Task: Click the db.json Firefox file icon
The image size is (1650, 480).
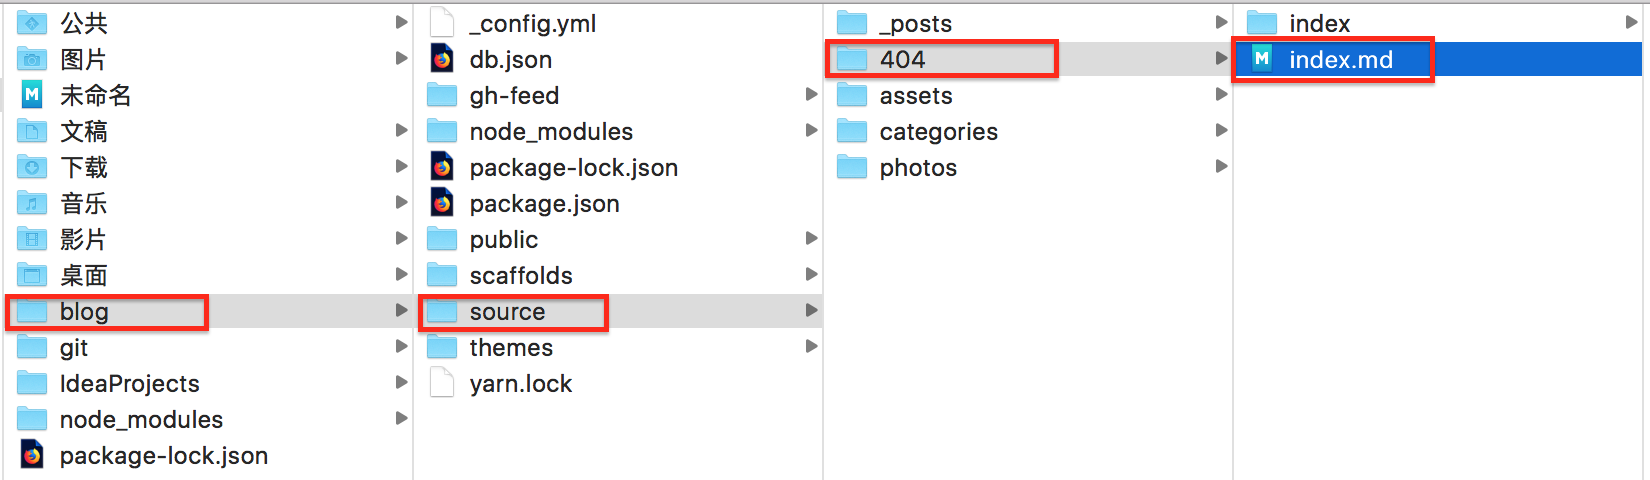Action: [x=442, y=59]
